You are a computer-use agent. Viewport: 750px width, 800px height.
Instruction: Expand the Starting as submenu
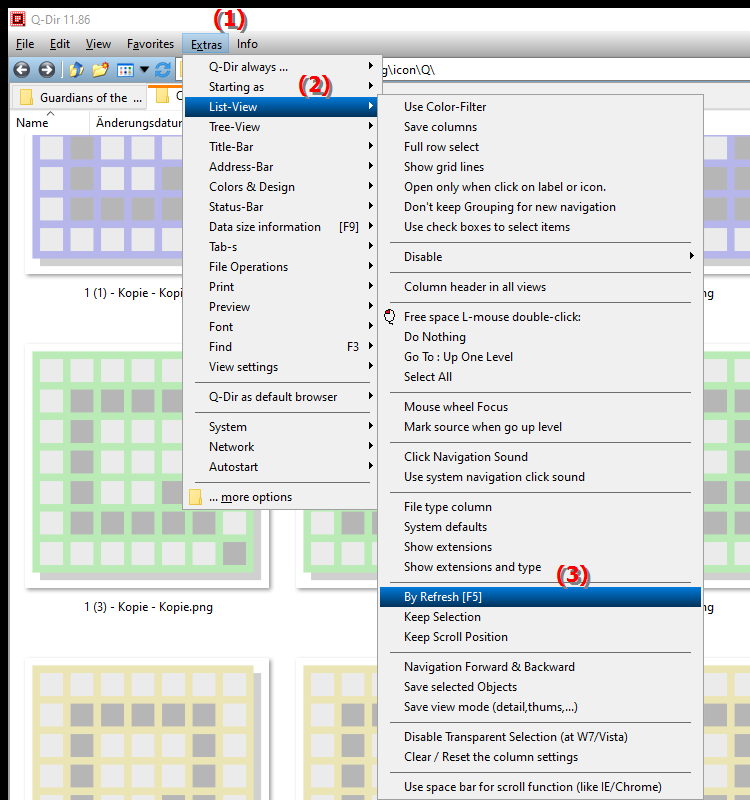tap(282, 87)
